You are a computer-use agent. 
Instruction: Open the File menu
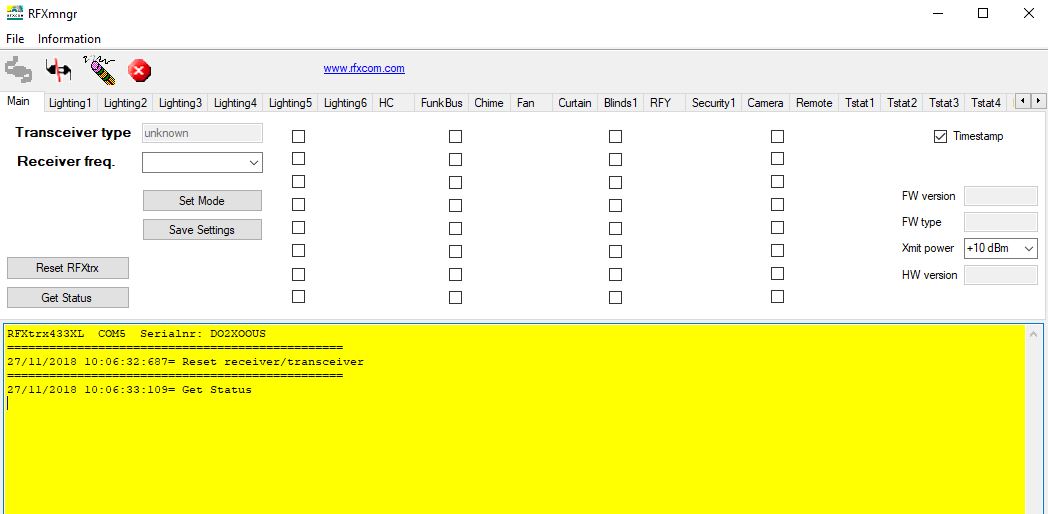[x=15, y=39]
